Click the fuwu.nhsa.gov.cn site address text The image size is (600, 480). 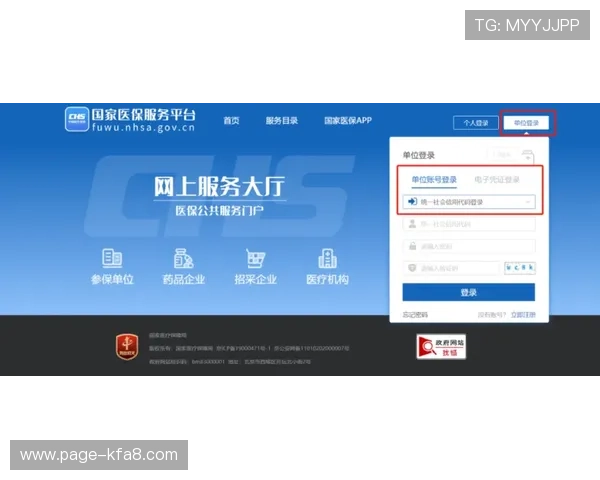click(x=143, y=127)
